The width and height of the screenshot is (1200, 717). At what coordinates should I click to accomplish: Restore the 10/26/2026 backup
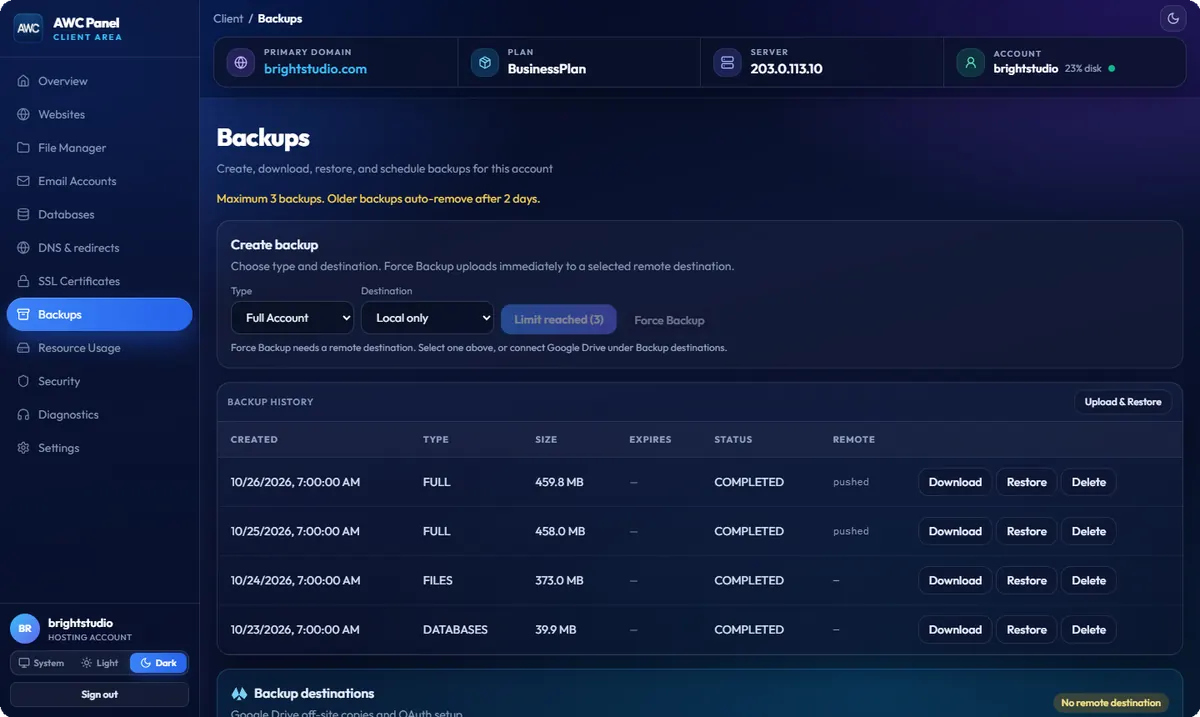pyautogui.click(x=1026, y=482)
